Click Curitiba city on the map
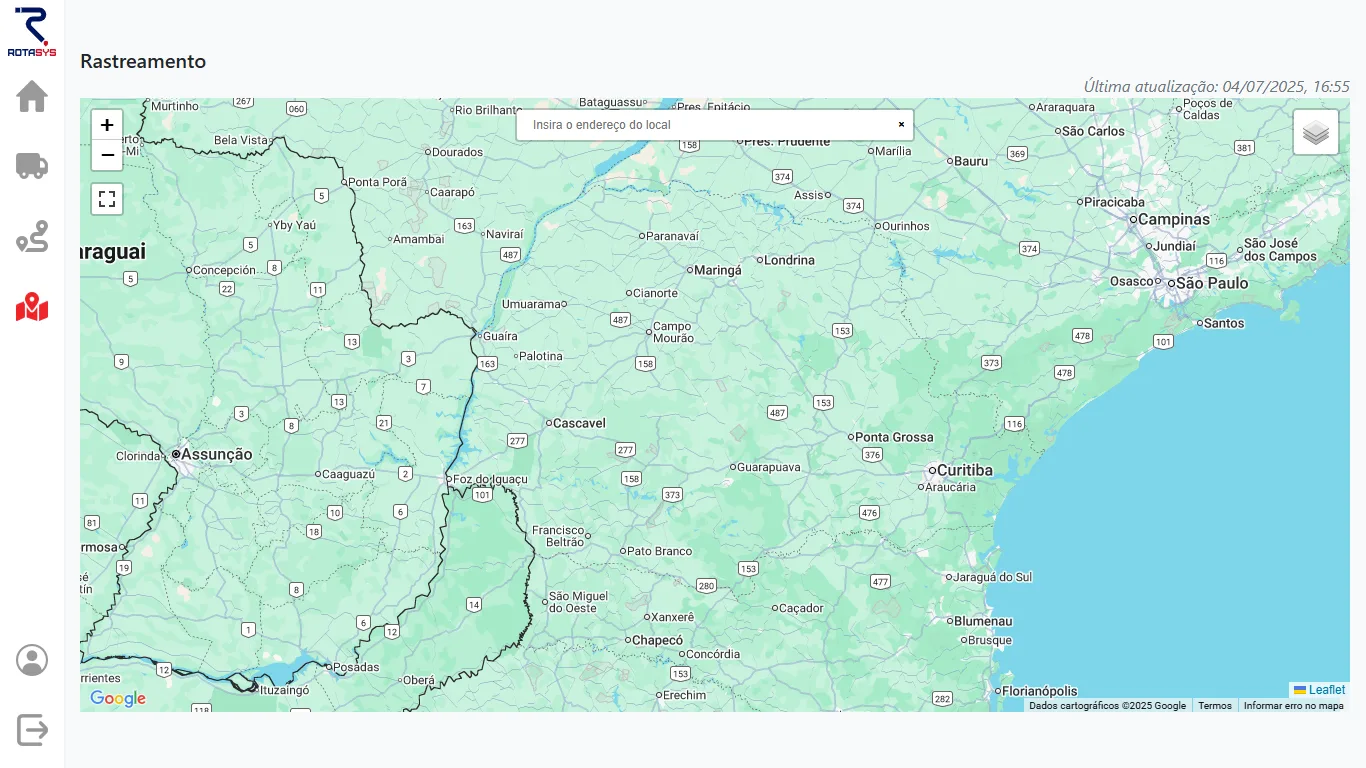 [964, 470]
